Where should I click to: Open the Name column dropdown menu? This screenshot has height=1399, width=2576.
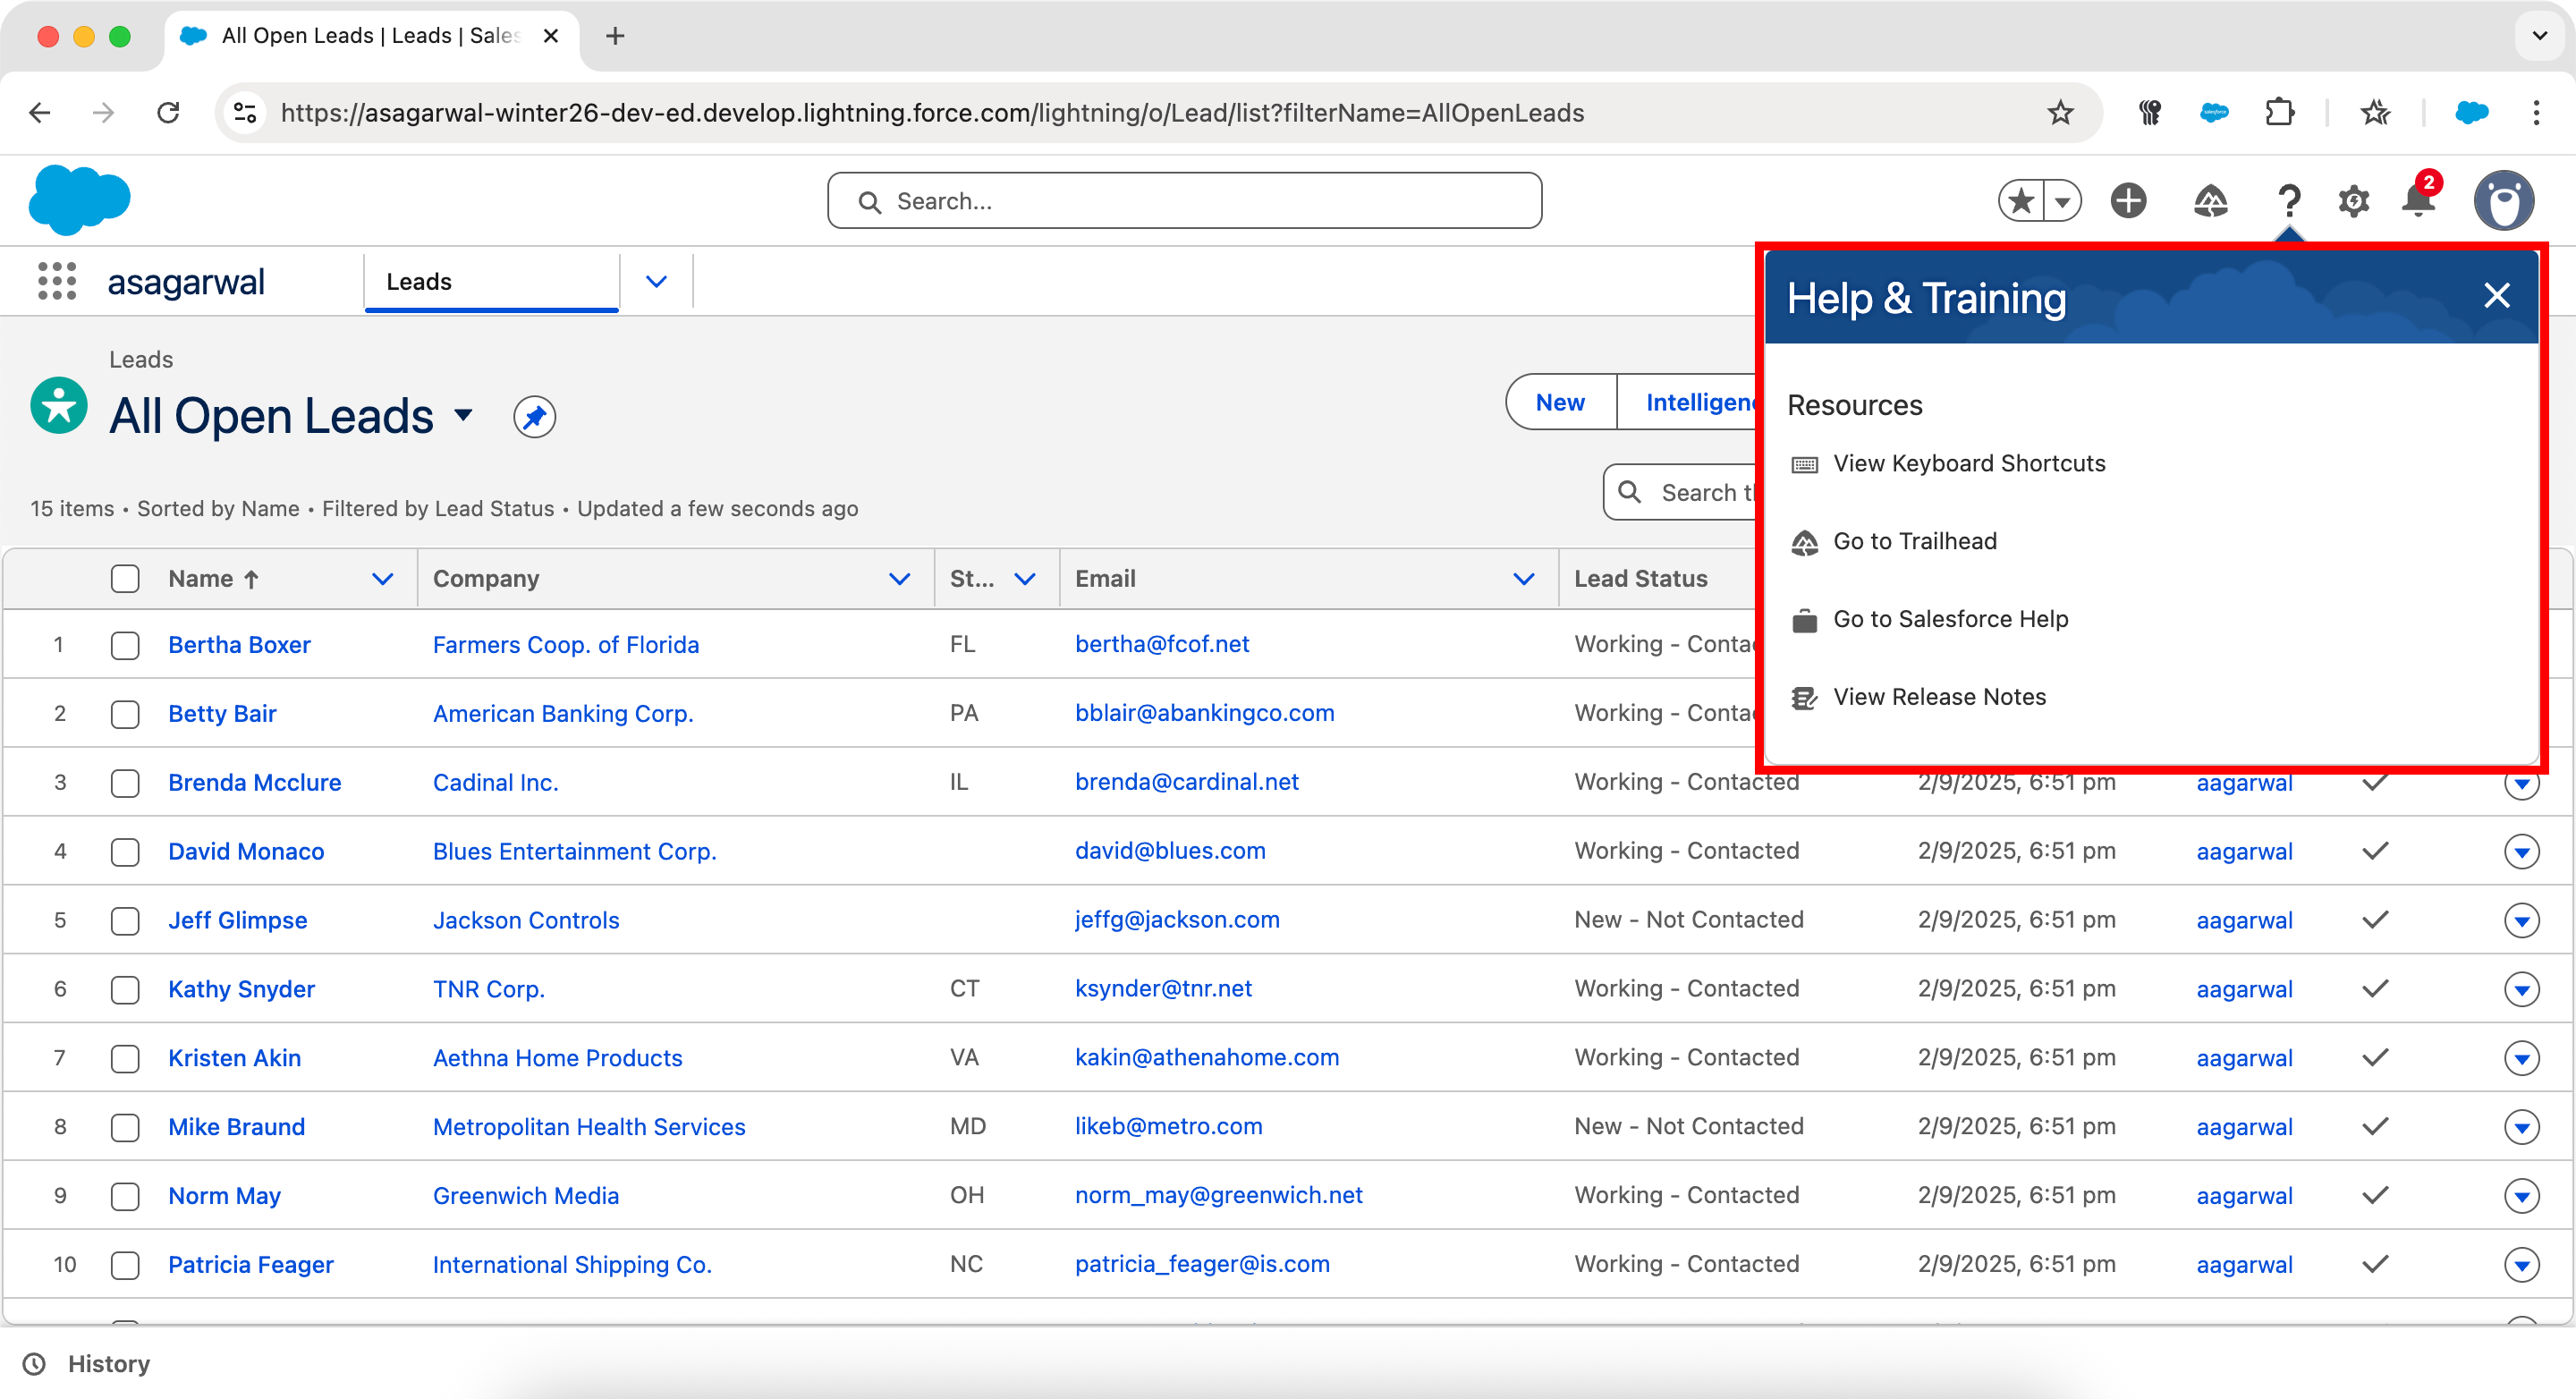point(382,579)
